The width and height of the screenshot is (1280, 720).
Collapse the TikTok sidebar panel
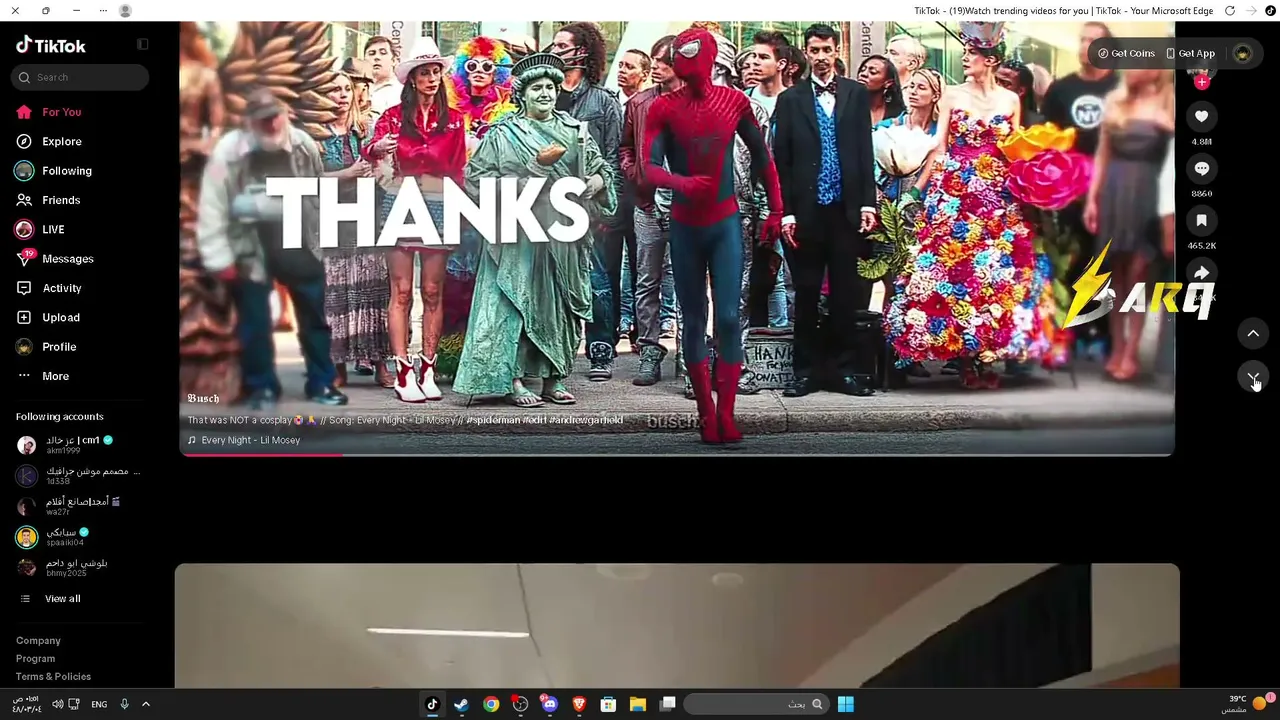(x=143, y=44)
